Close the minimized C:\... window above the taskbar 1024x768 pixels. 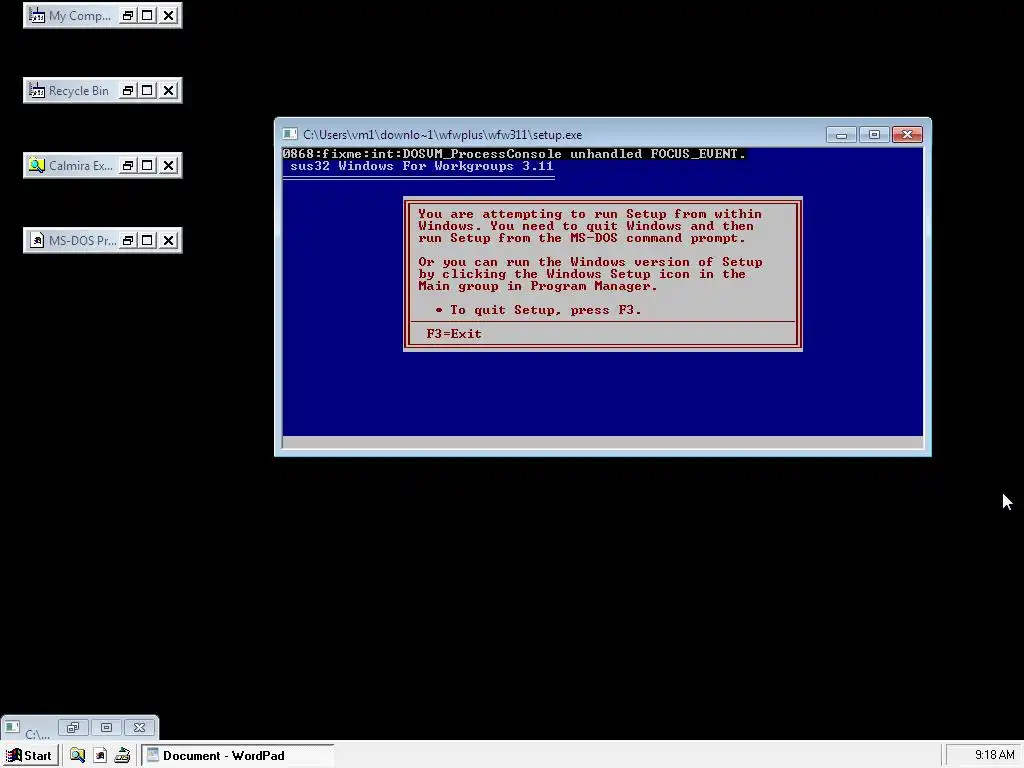(x=139, y=728)
